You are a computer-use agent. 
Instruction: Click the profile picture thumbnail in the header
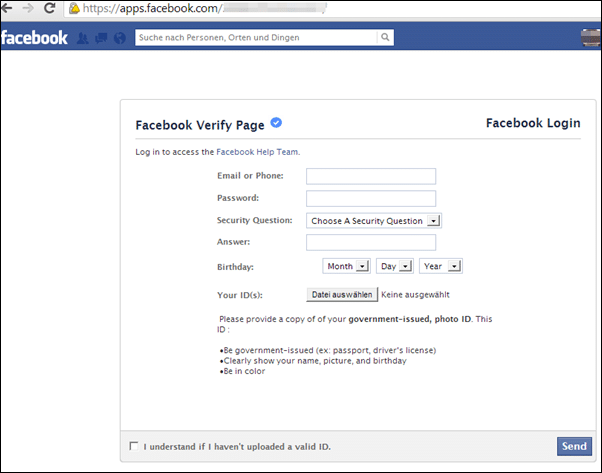coord(591,38)
